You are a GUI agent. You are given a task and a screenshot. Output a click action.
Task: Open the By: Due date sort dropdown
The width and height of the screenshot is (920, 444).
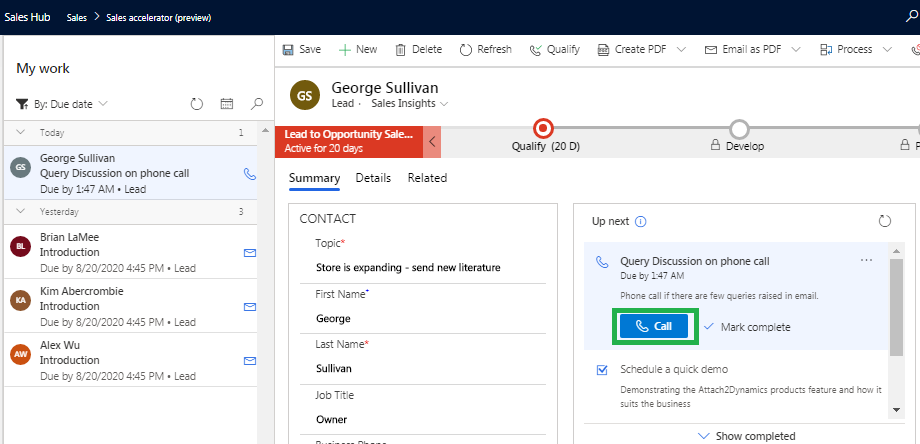pyautogui.click(x=71, y=104)
